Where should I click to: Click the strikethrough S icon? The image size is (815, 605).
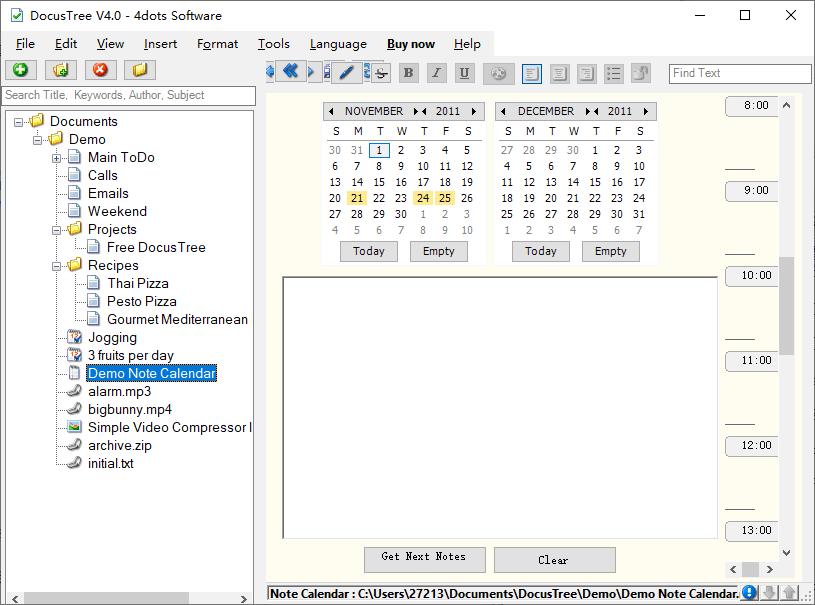pos(382,73)
